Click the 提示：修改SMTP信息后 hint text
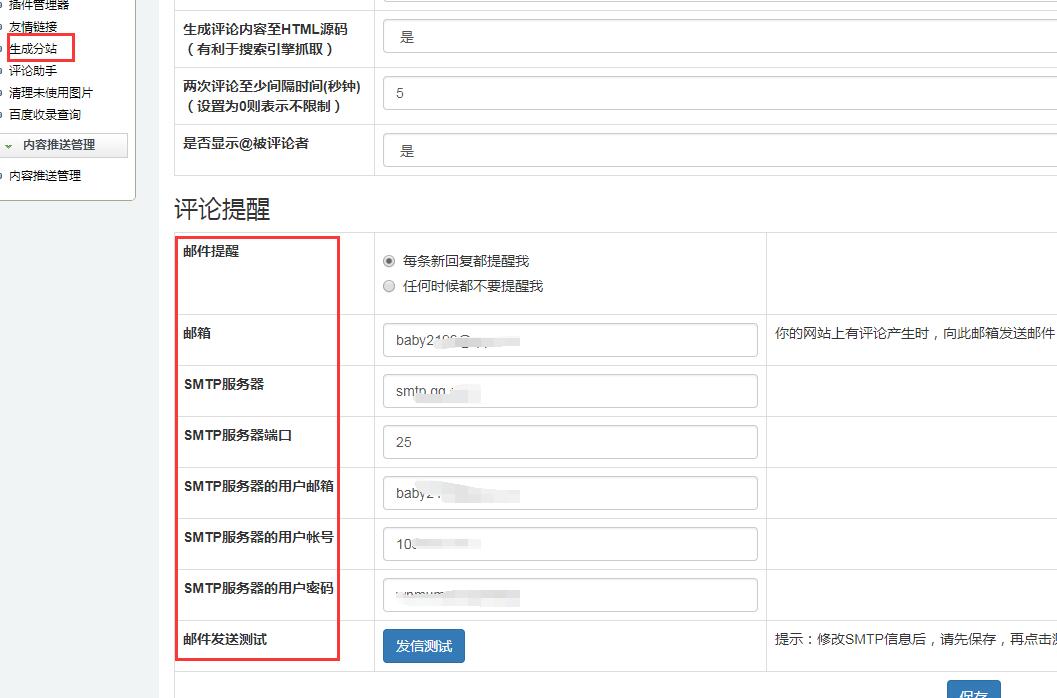1057x698 pixels. pos(915,639)
